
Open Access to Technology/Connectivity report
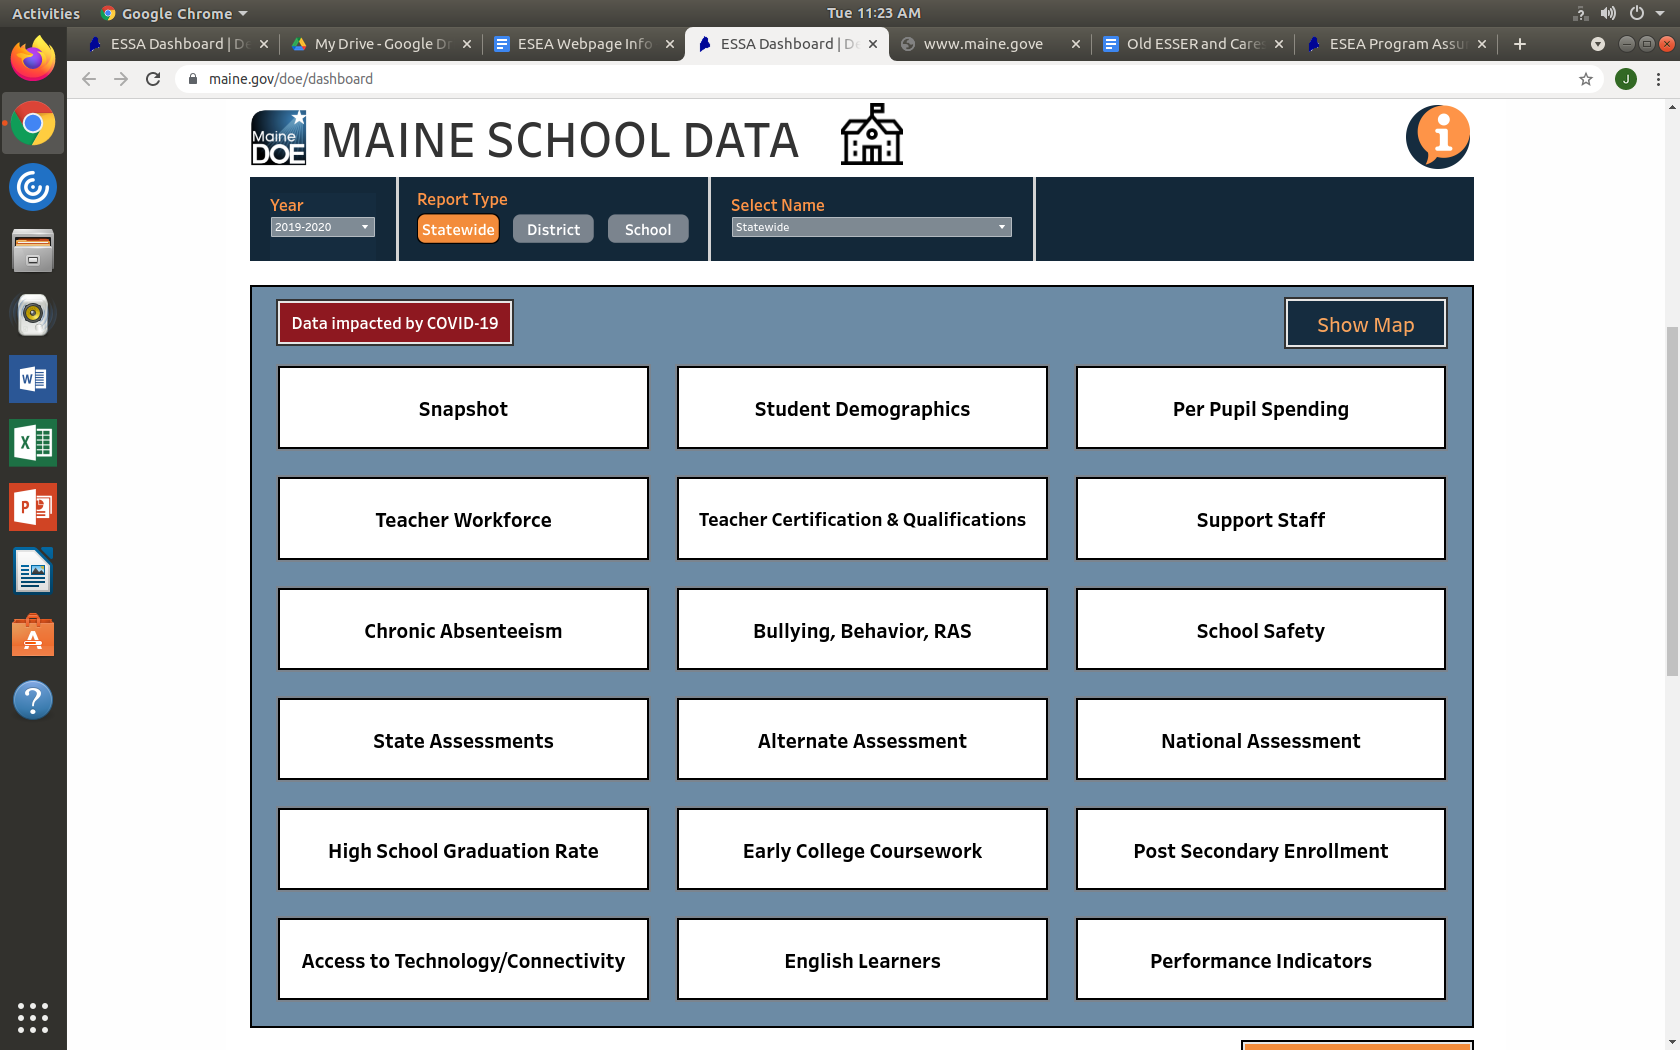[463, 960]
